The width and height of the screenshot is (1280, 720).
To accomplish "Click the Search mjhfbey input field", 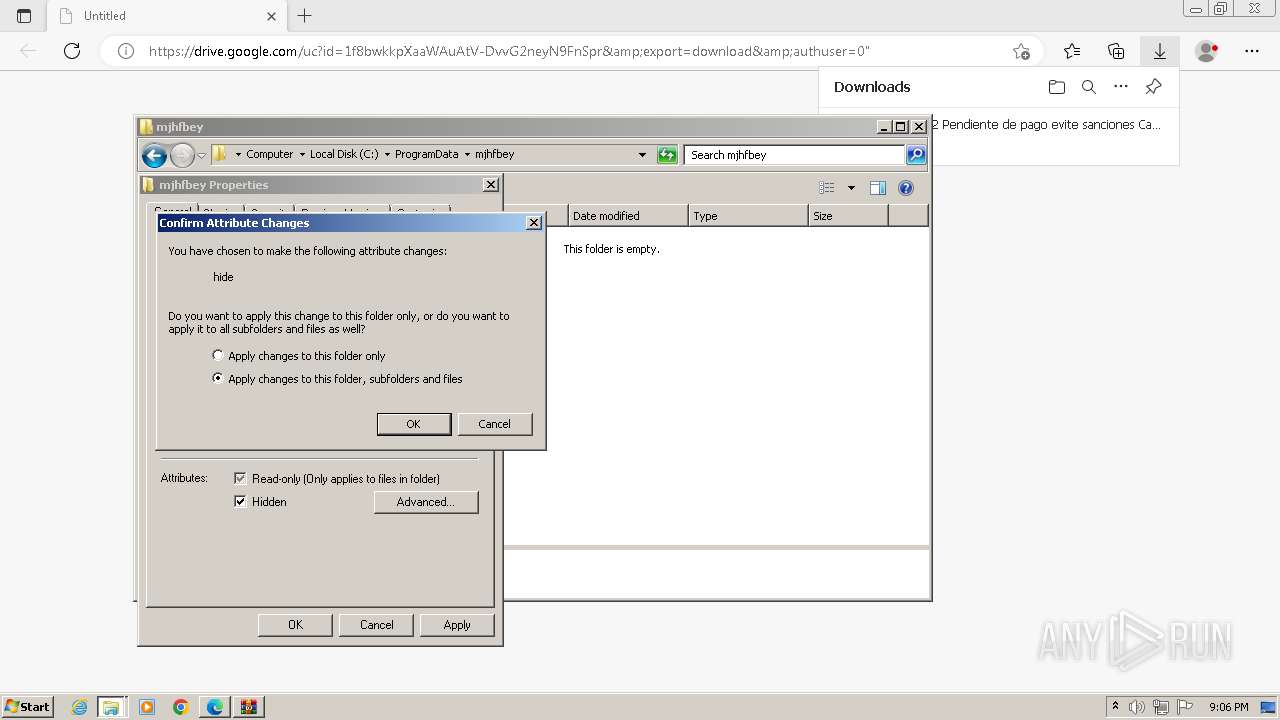I will click(795, 155).
